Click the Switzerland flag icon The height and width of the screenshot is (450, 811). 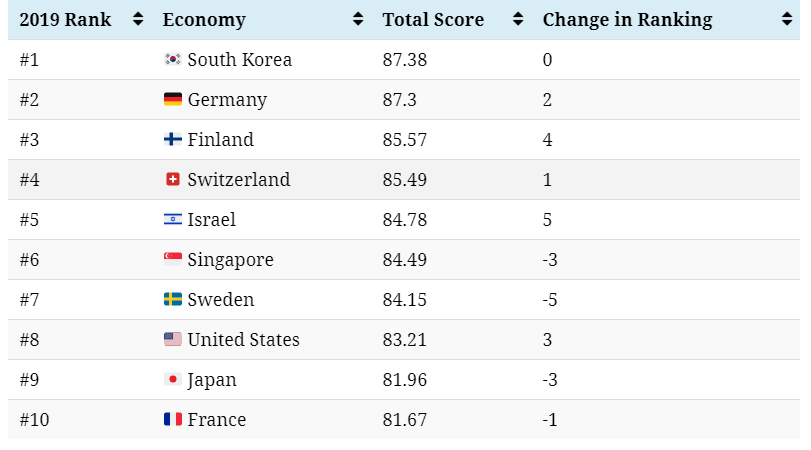(172, 180)
